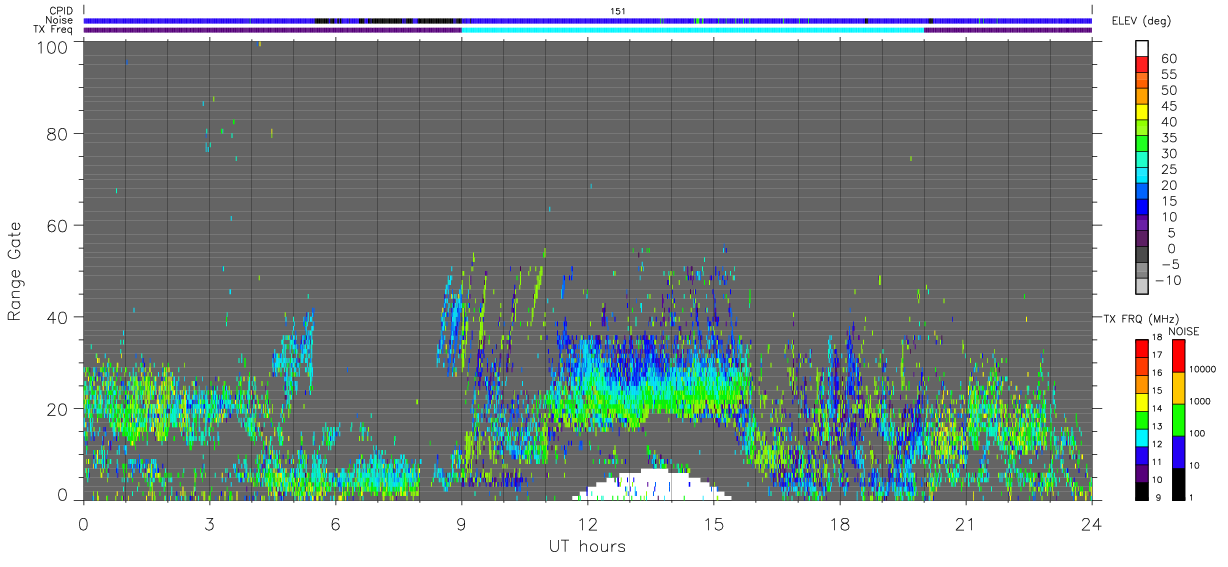Viewport: 1228px width, 567px height.
Task: Click tick label 80 on the Range Gate axis
Action: [59, 133]
